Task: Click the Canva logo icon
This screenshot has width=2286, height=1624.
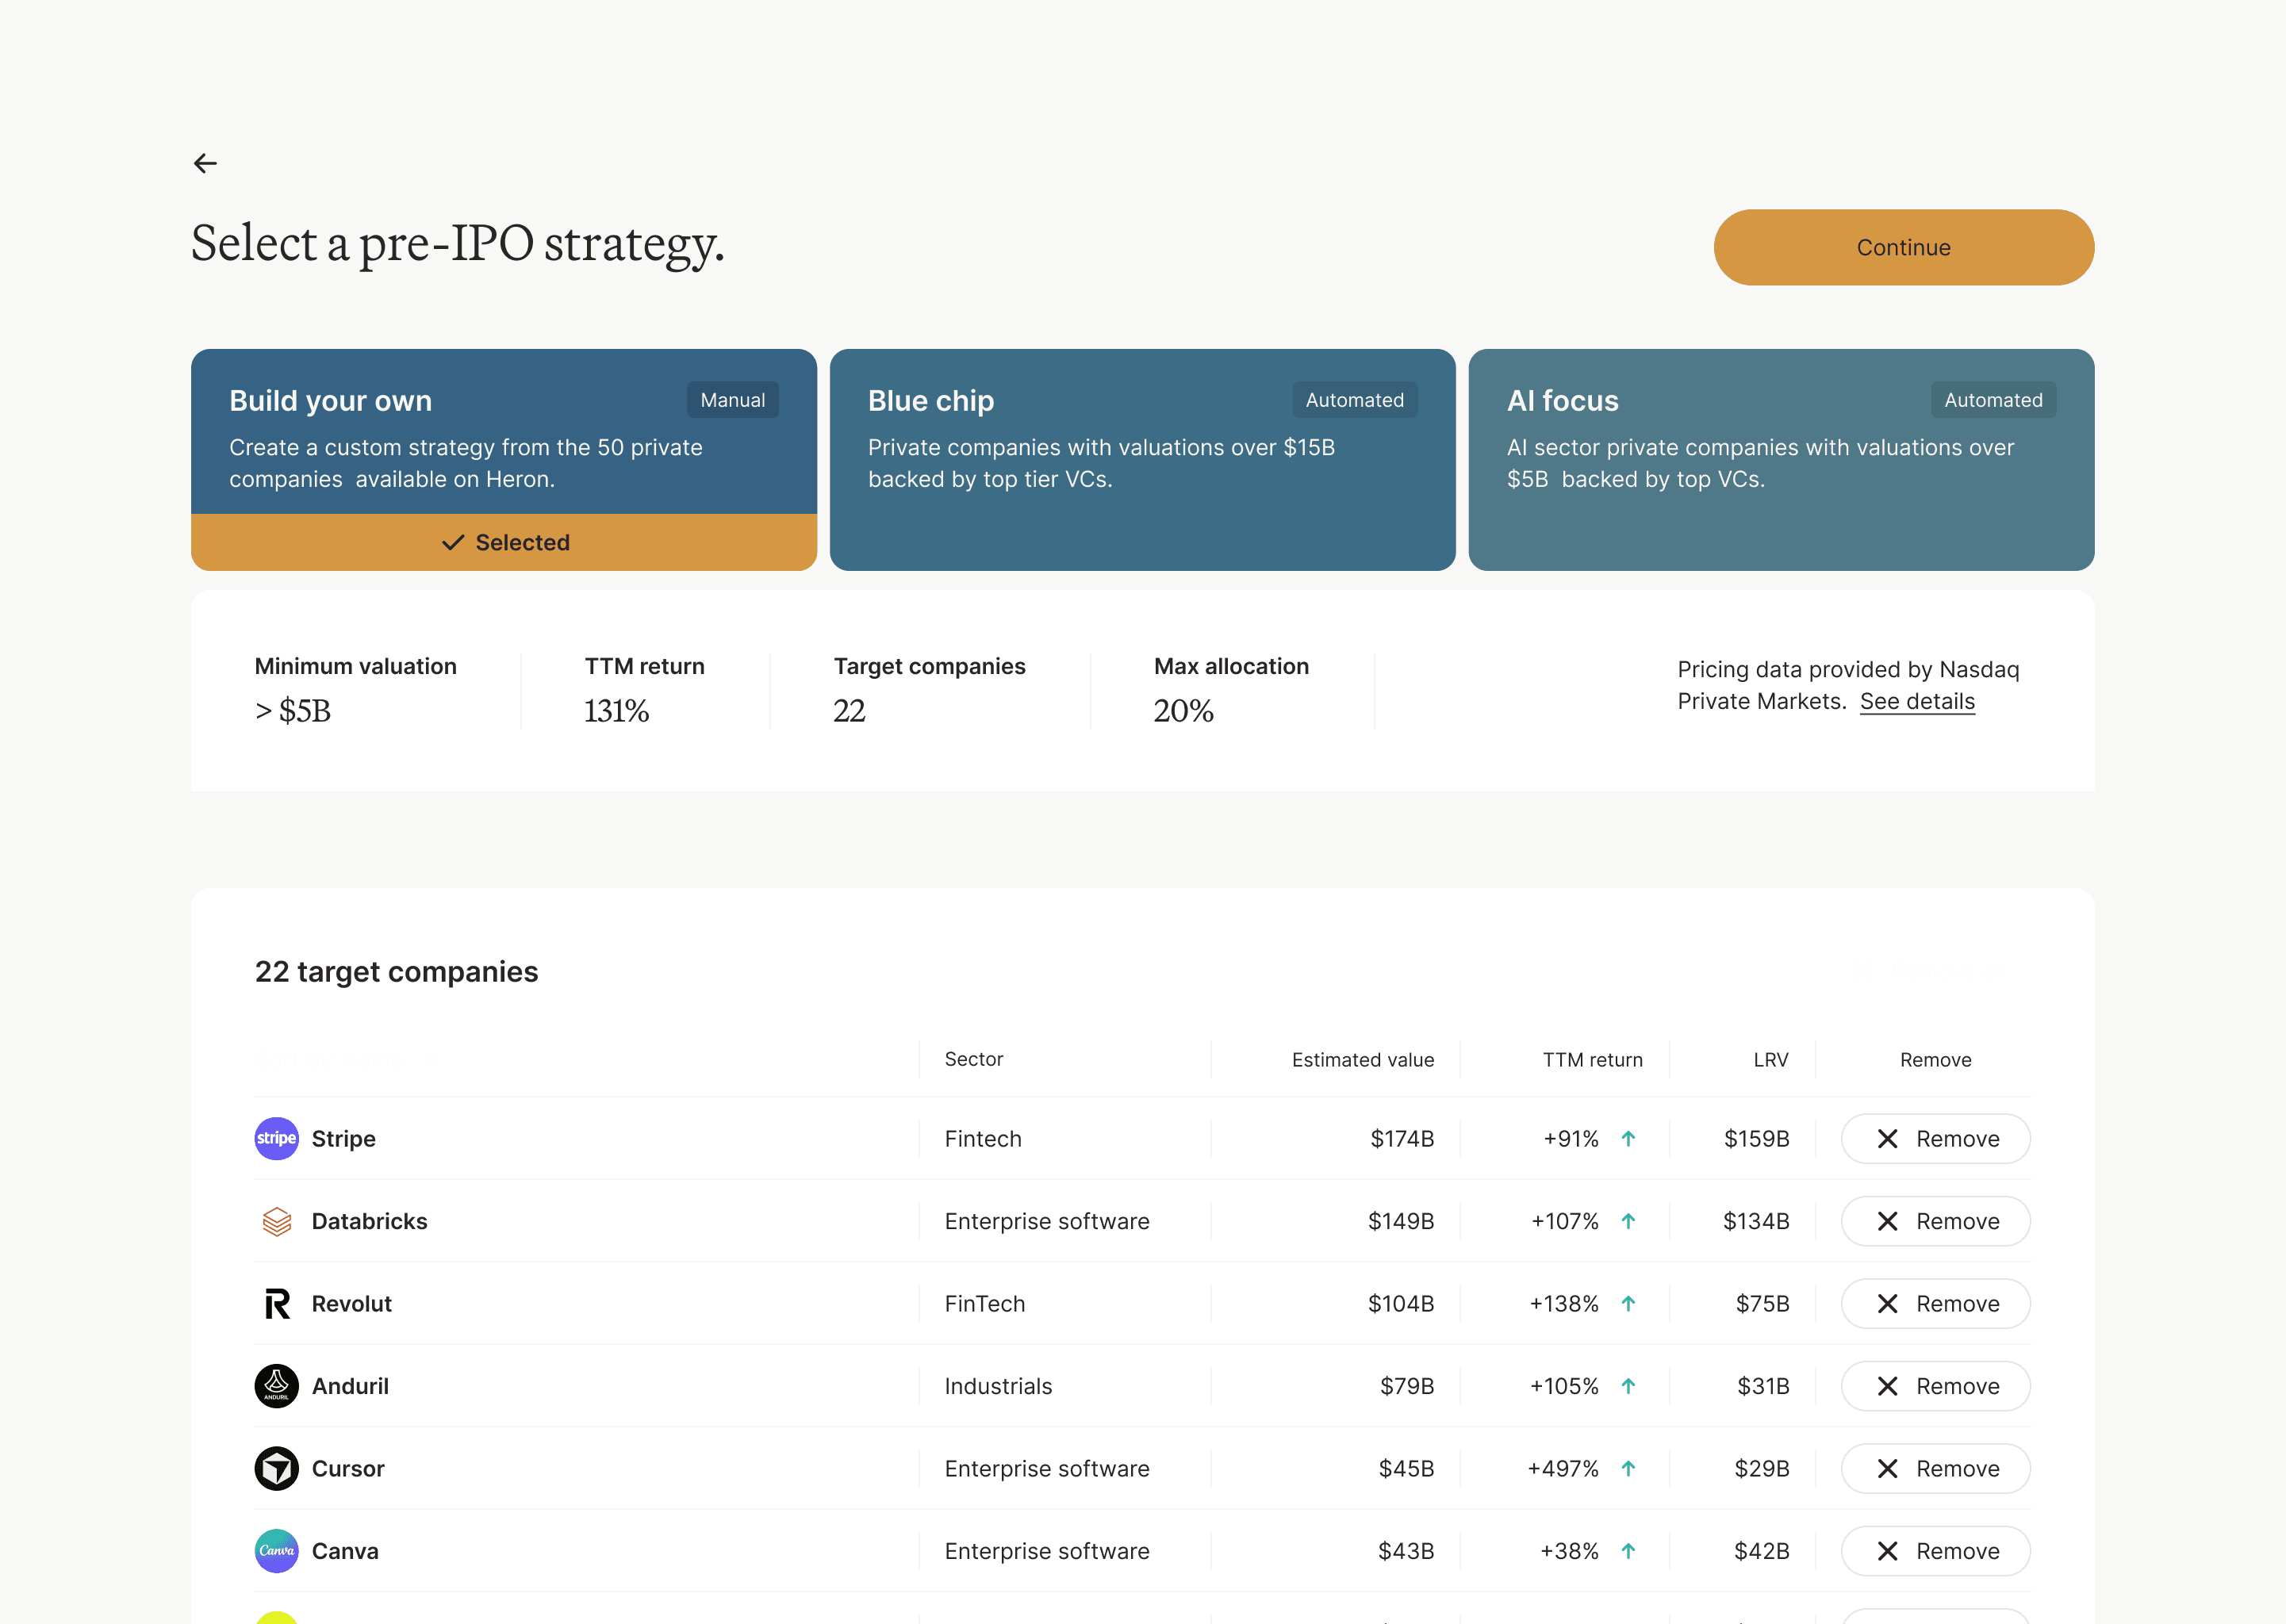Action: click(276, 1551)
